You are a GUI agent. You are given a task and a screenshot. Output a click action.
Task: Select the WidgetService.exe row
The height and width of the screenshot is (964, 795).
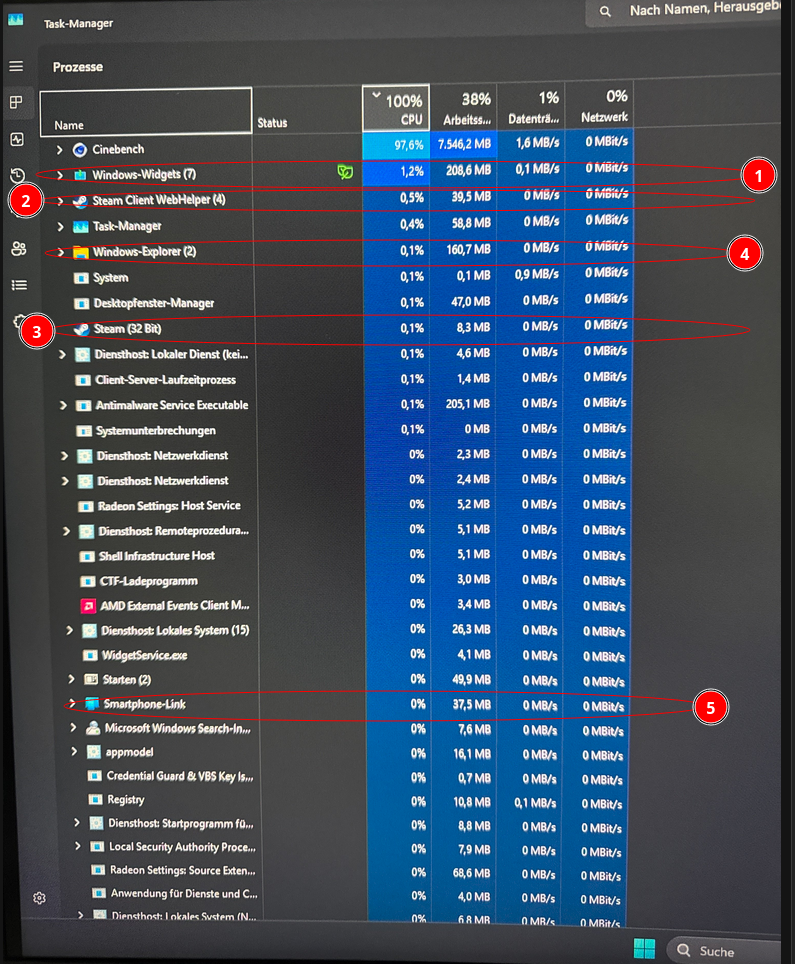pyautogui.click(x=341, y=655)
